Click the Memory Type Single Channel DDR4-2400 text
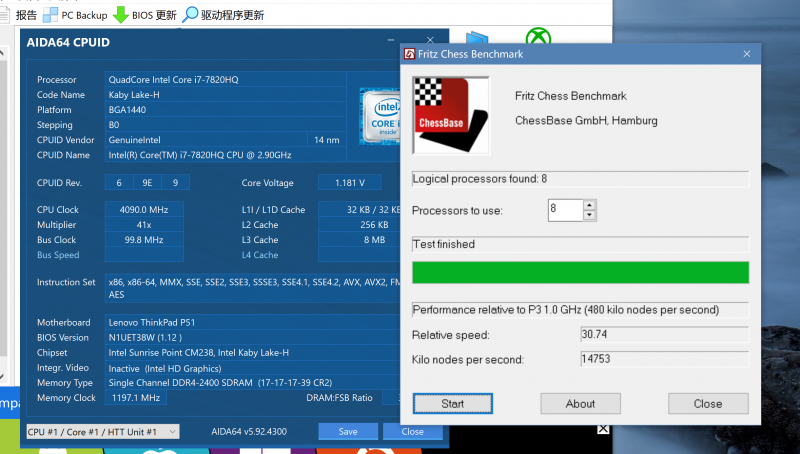The height and width of the screenshot is (454, 800). click(220, 383)
